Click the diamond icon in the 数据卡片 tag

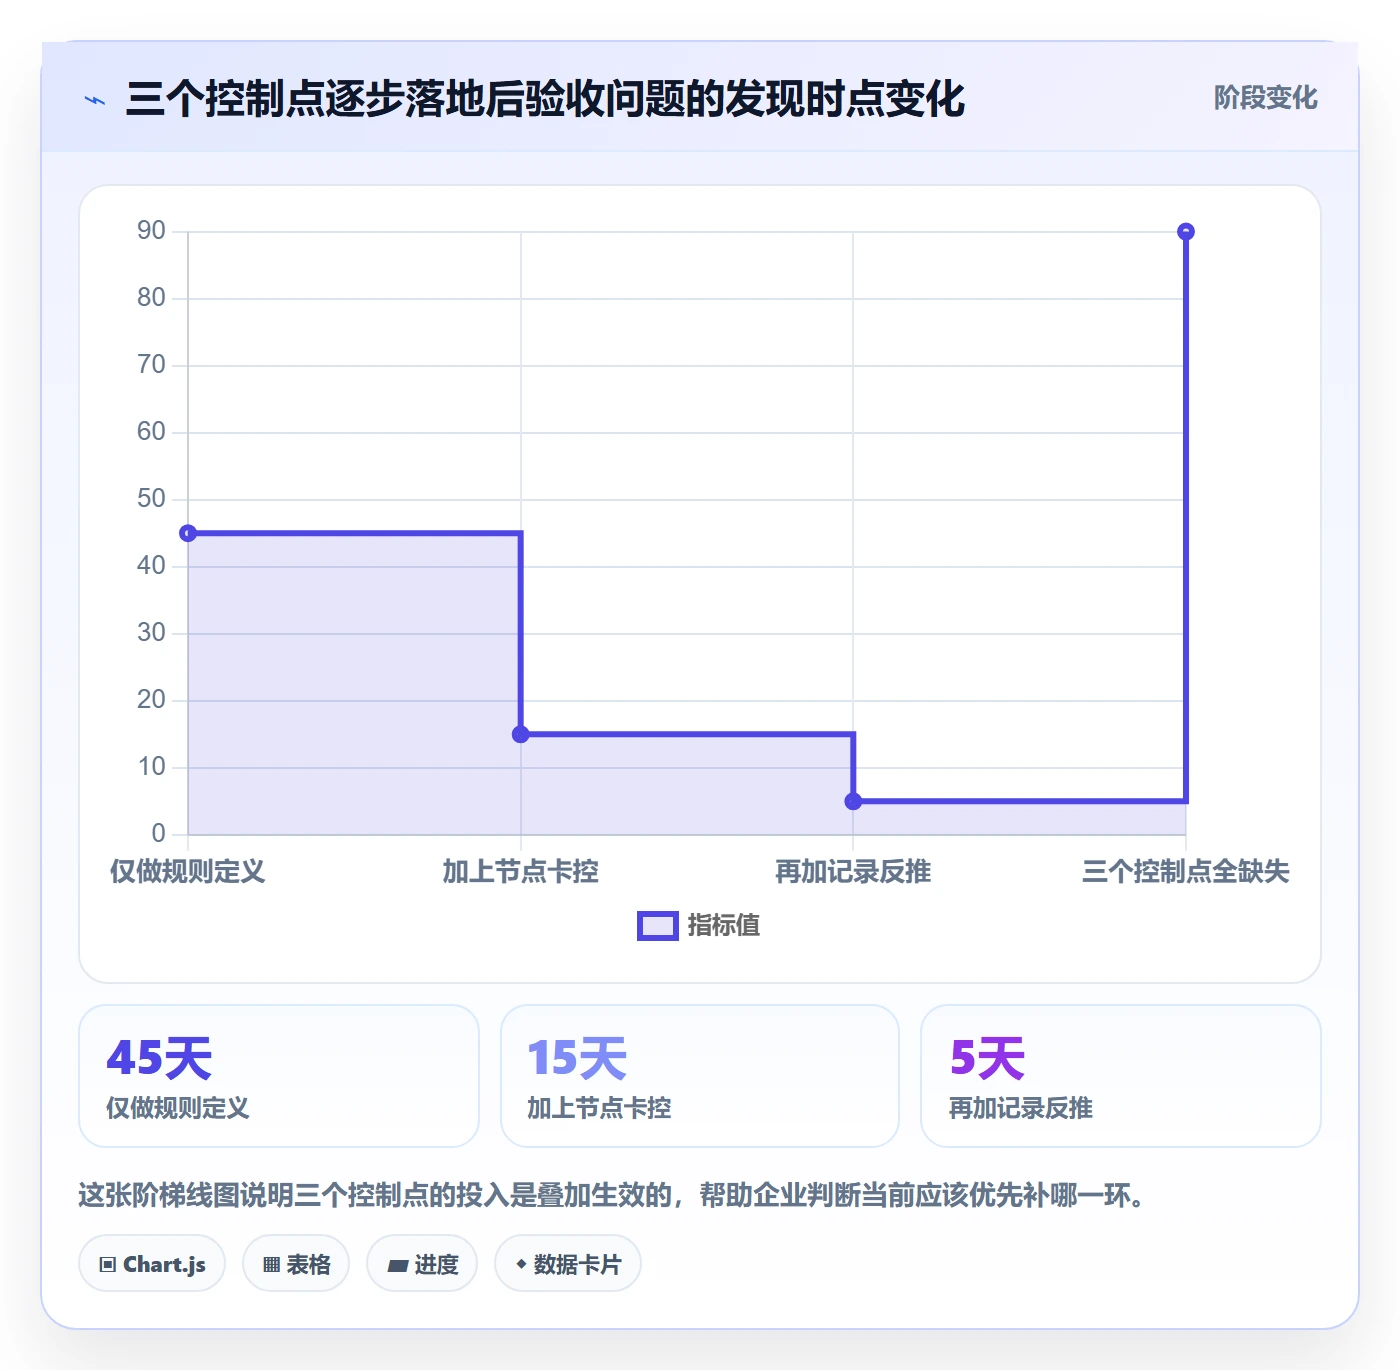[521, 1264]
